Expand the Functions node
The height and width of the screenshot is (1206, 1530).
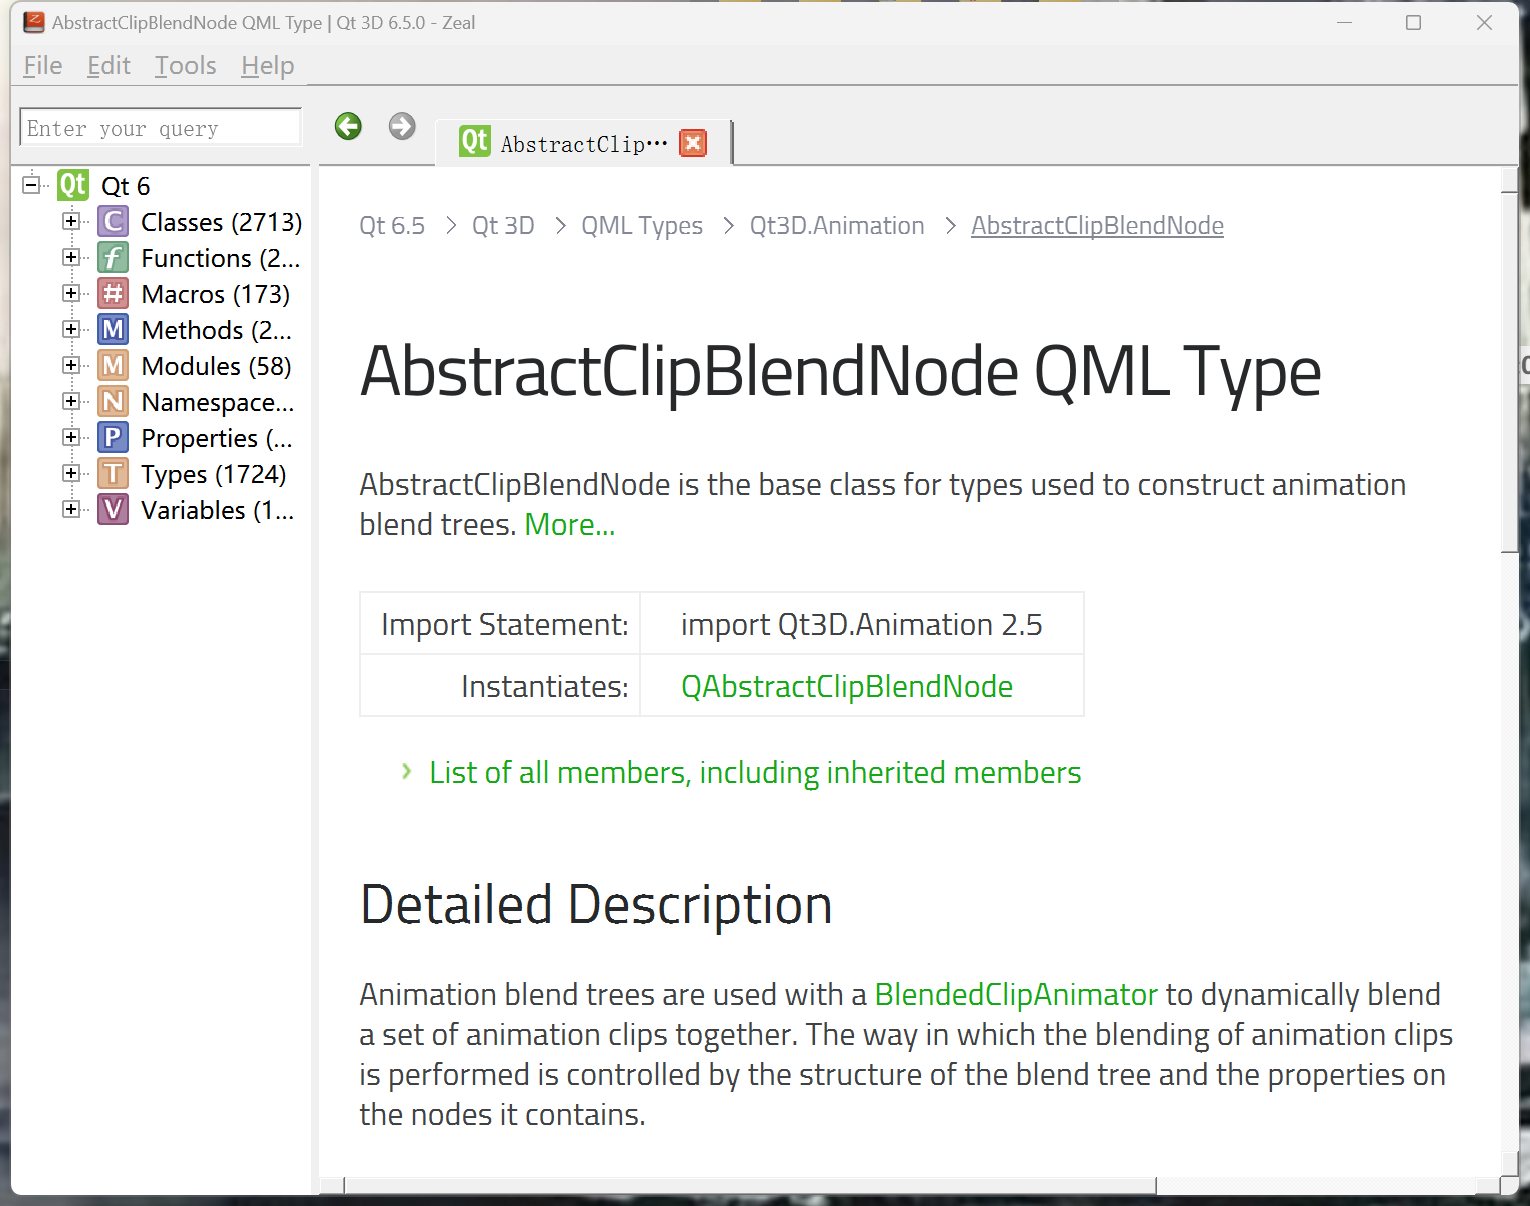(x=70, y=257)
